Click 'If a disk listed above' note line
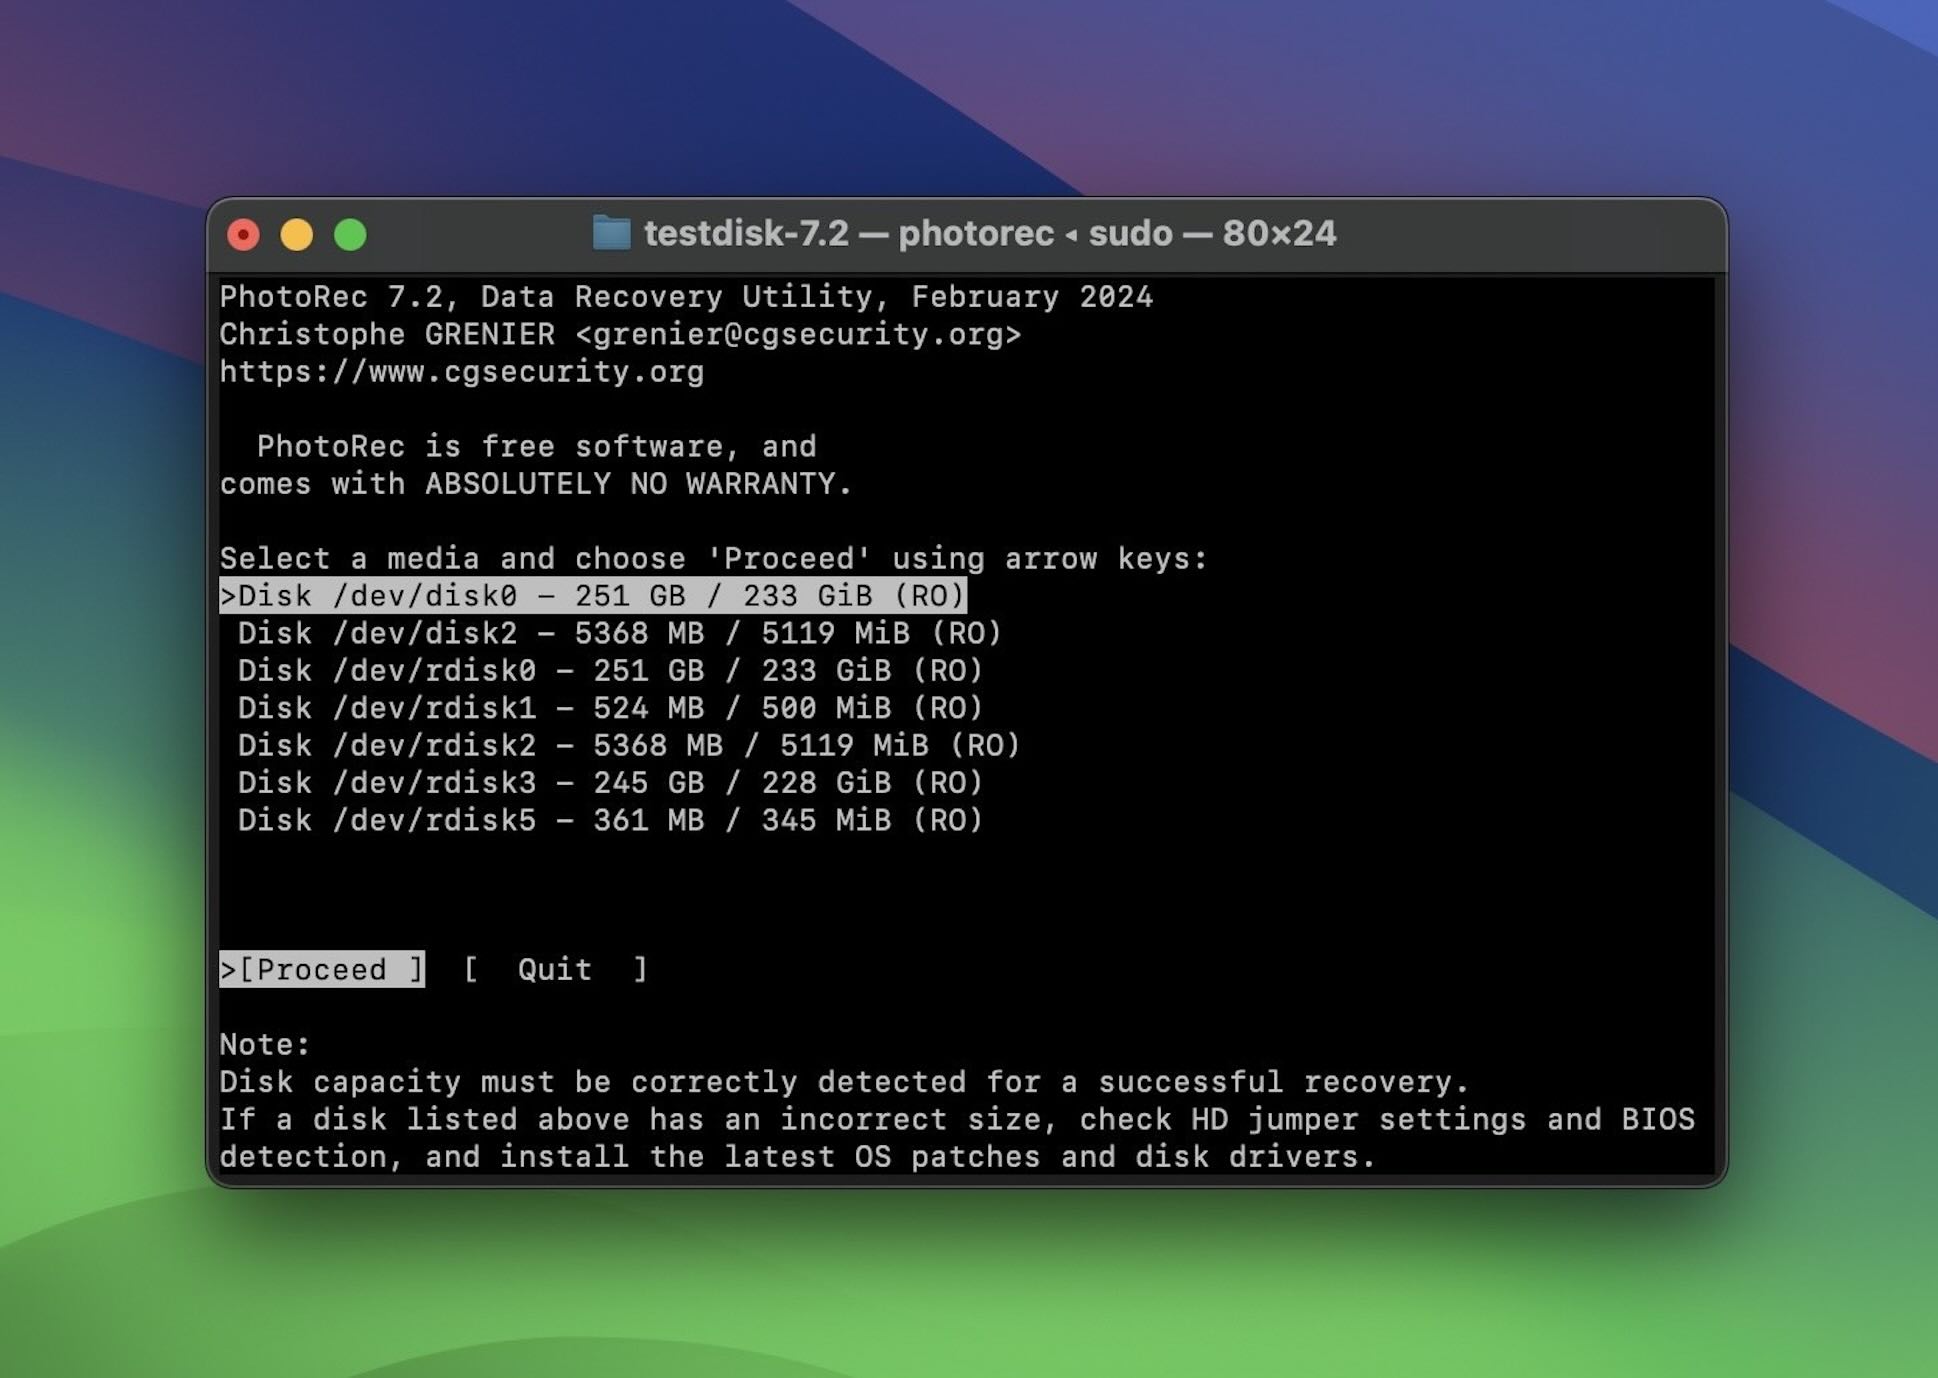The height and width of the screenshot is (1378, 1938). (957, 1119)
